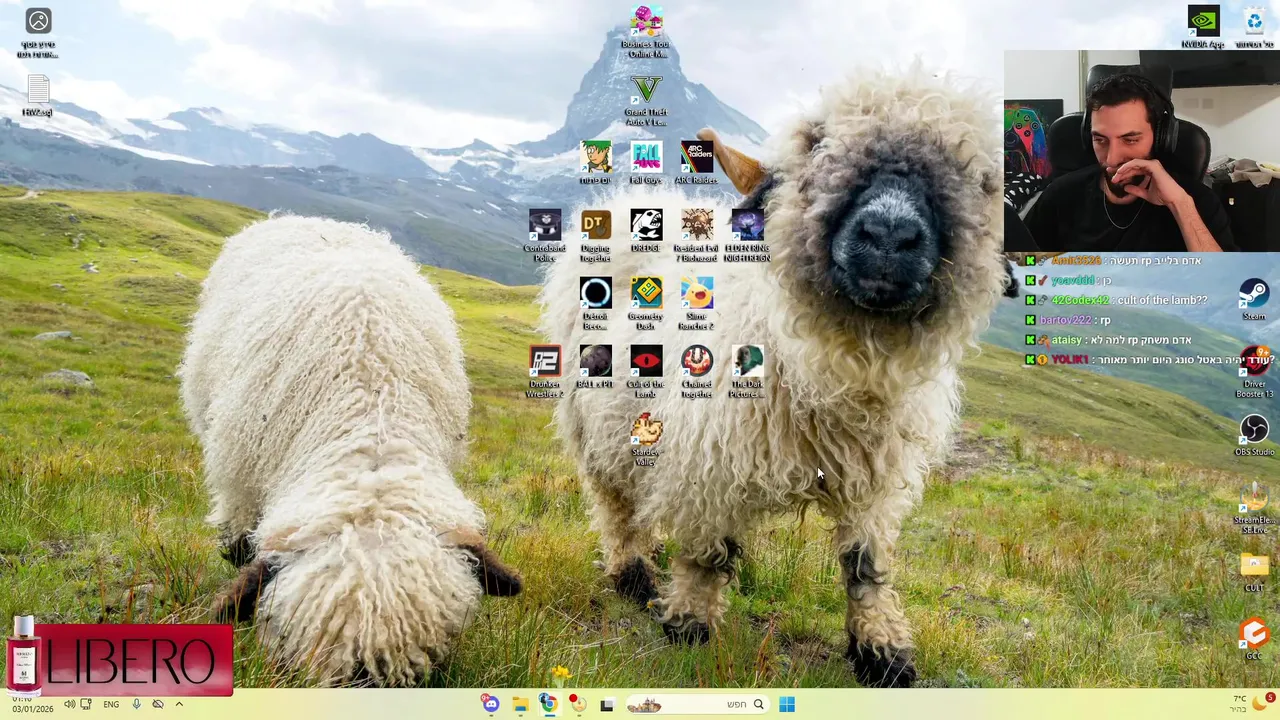The height and width of the screenshot is (720, 1280).
Task: Click the LIBERO banner overlay
Action: pos(120,659)
